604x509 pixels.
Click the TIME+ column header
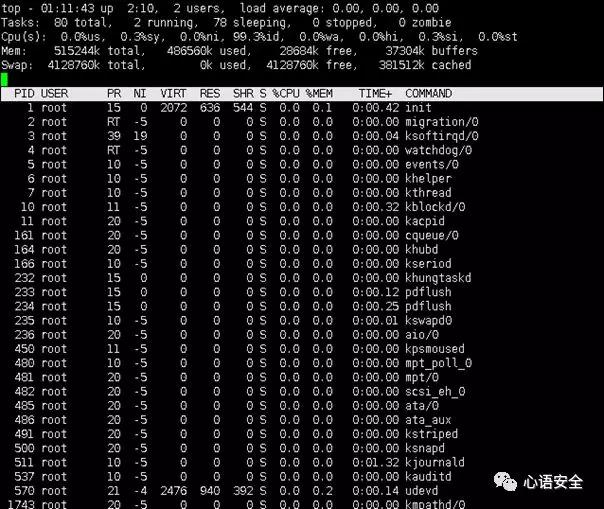[375, 93]
